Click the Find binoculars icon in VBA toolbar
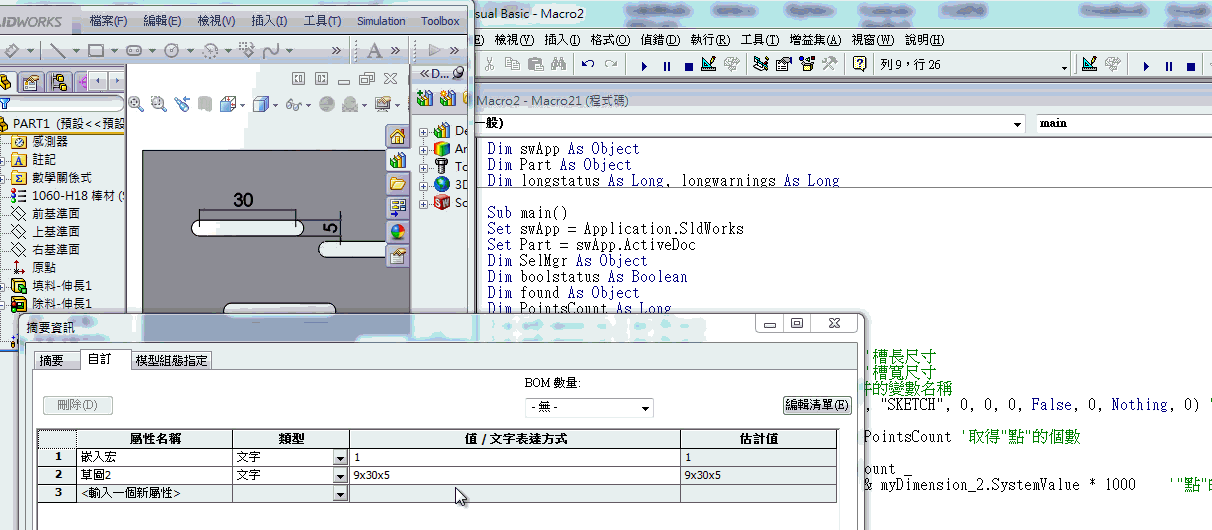Screen dimensions: 1212x530 pos(558,65)
